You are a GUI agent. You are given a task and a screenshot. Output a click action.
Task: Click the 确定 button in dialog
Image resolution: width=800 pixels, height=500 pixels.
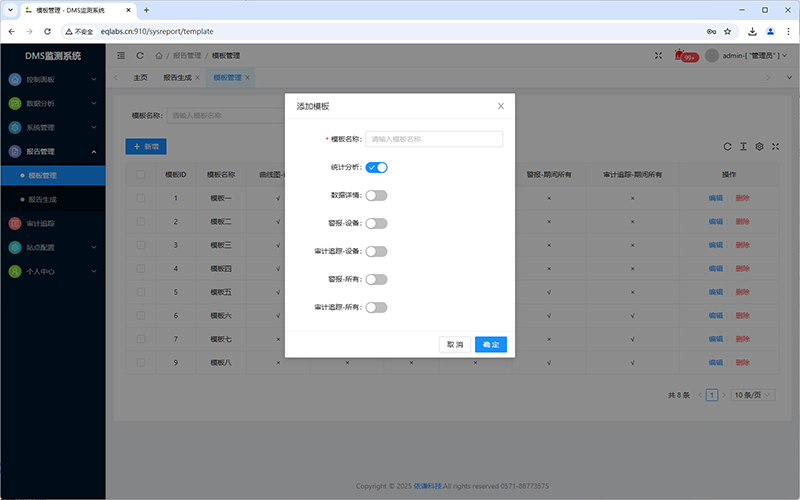(x=491, y=344)
